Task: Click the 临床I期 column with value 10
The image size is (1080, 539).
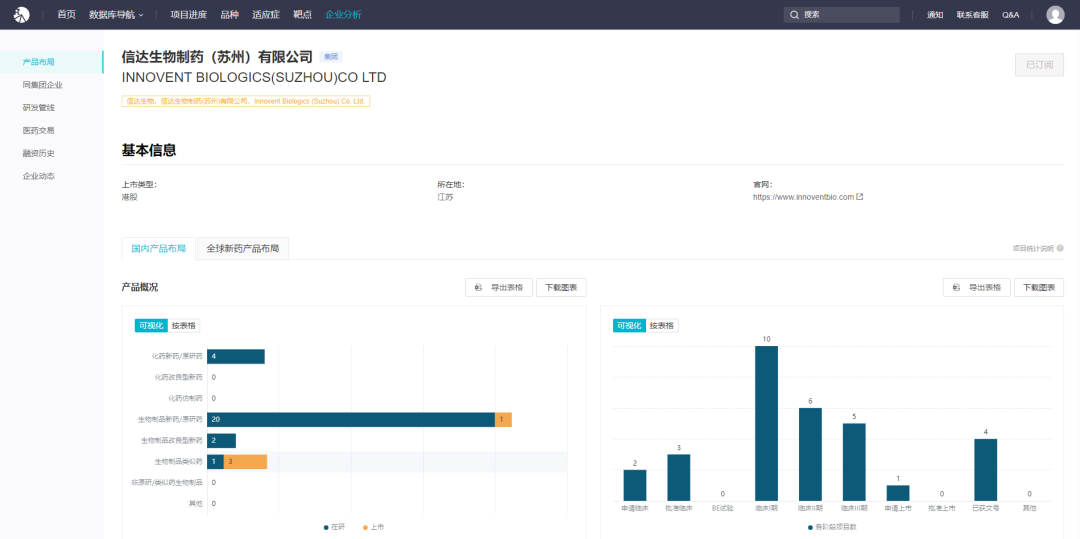Action: 767,423
